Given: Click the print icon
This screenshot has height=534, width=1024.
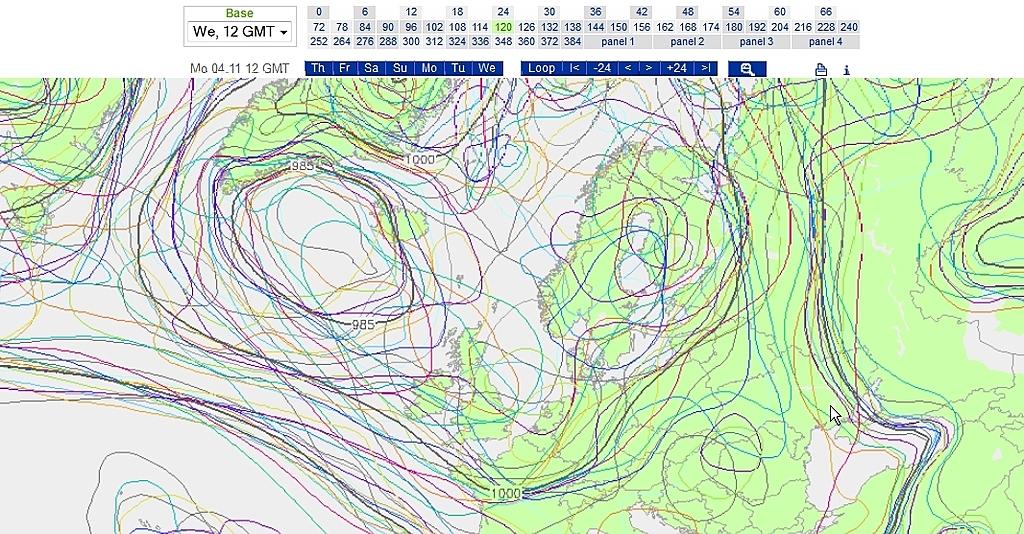Looking at the screenshot, I should coord(821,69).
